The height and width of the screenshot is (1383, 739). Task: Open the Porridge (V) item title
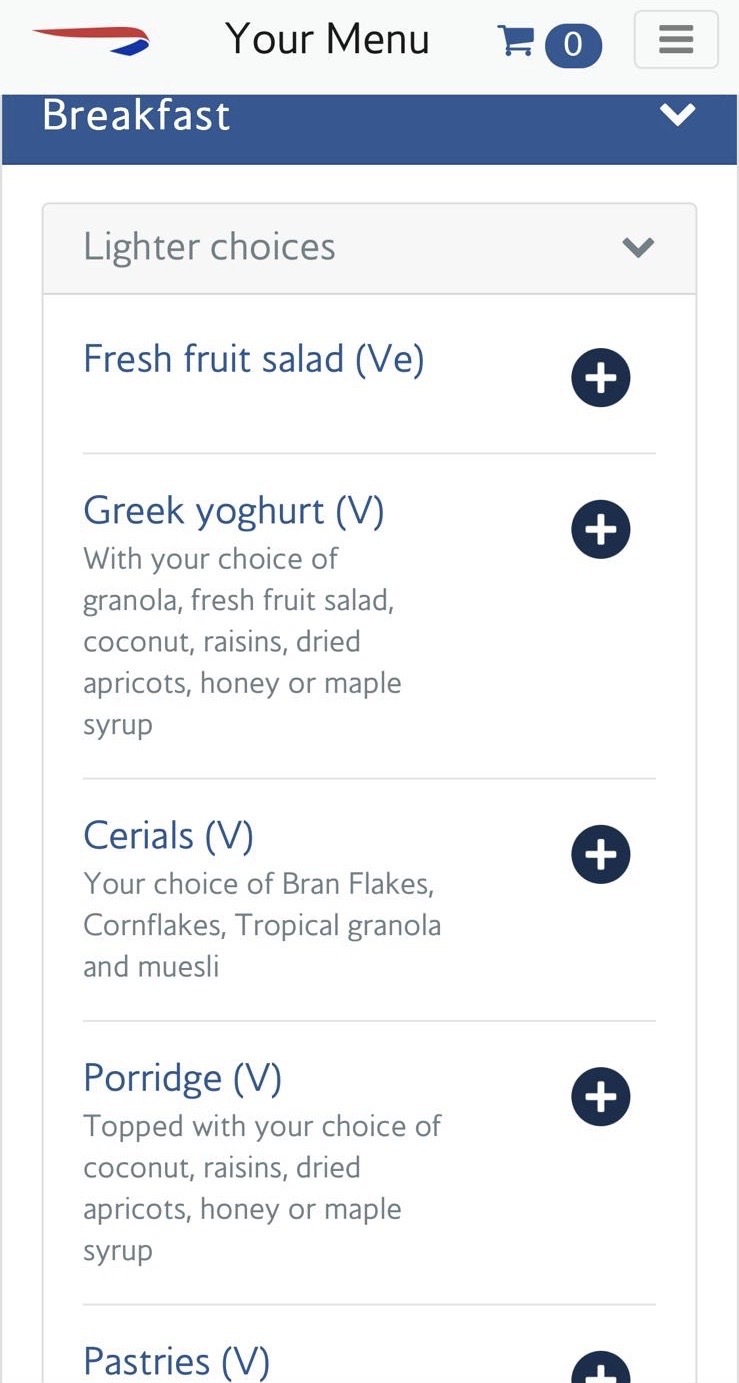point(182,1077)
